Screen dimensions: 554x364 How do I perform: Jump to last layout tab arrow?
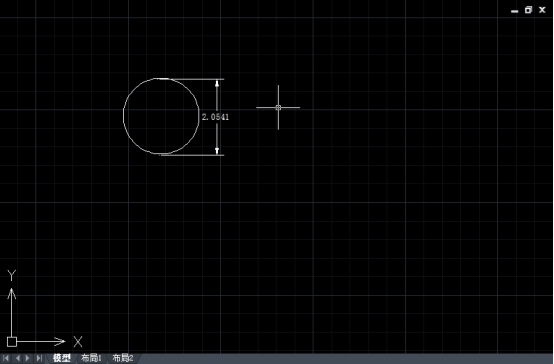pyautogui.click(x=39, y=358)
